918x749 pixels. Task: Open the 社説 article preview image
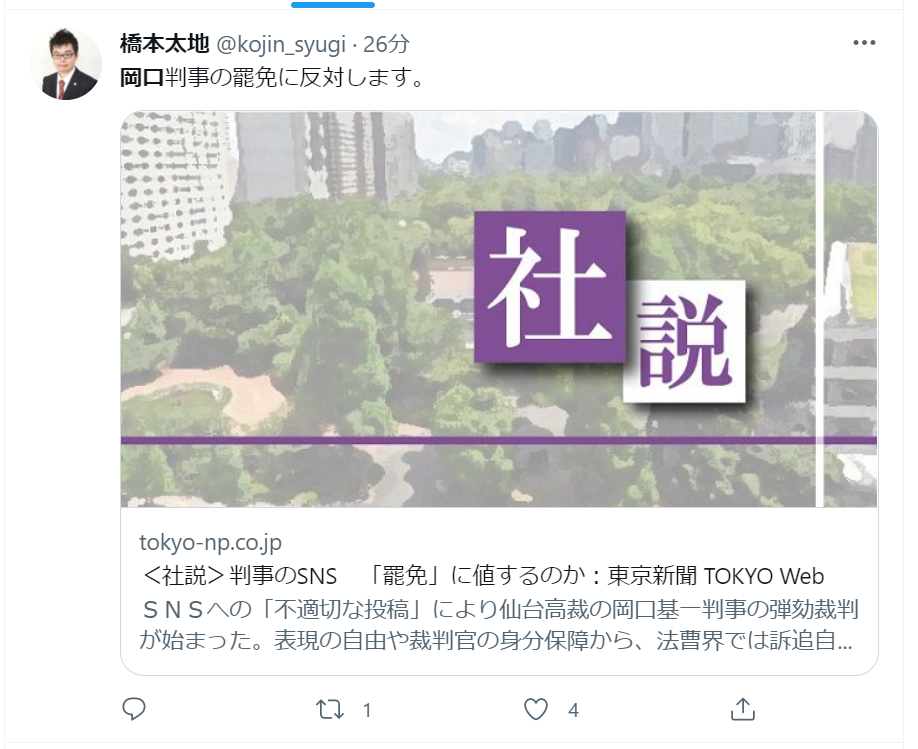(x=499, y=309)
